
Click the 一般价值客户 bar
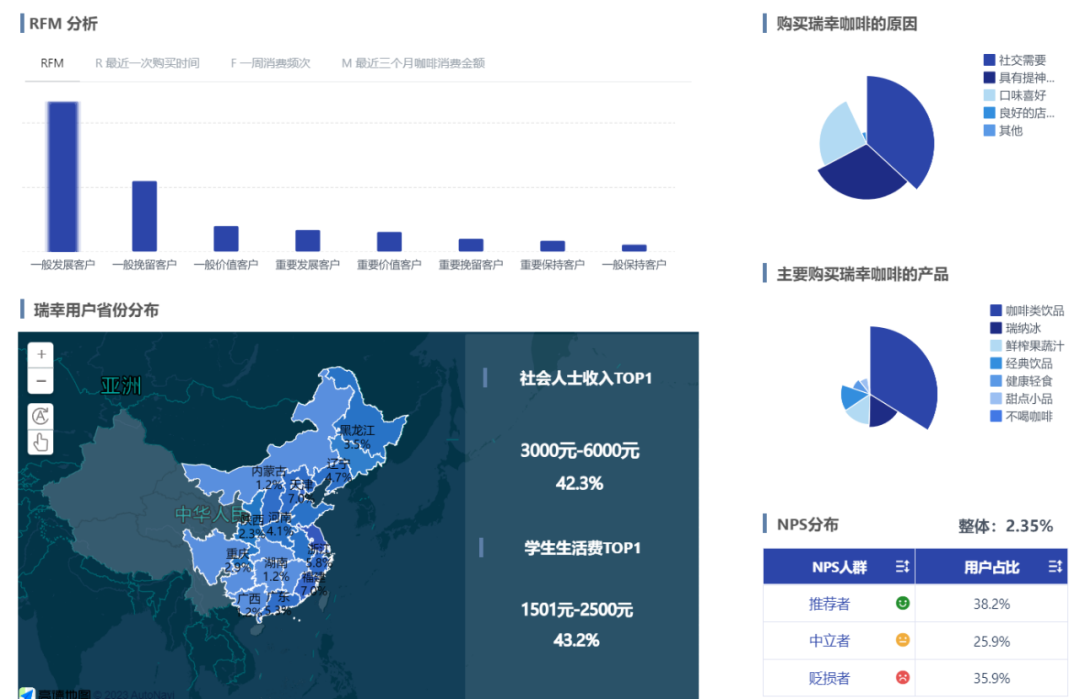point(226,239)
